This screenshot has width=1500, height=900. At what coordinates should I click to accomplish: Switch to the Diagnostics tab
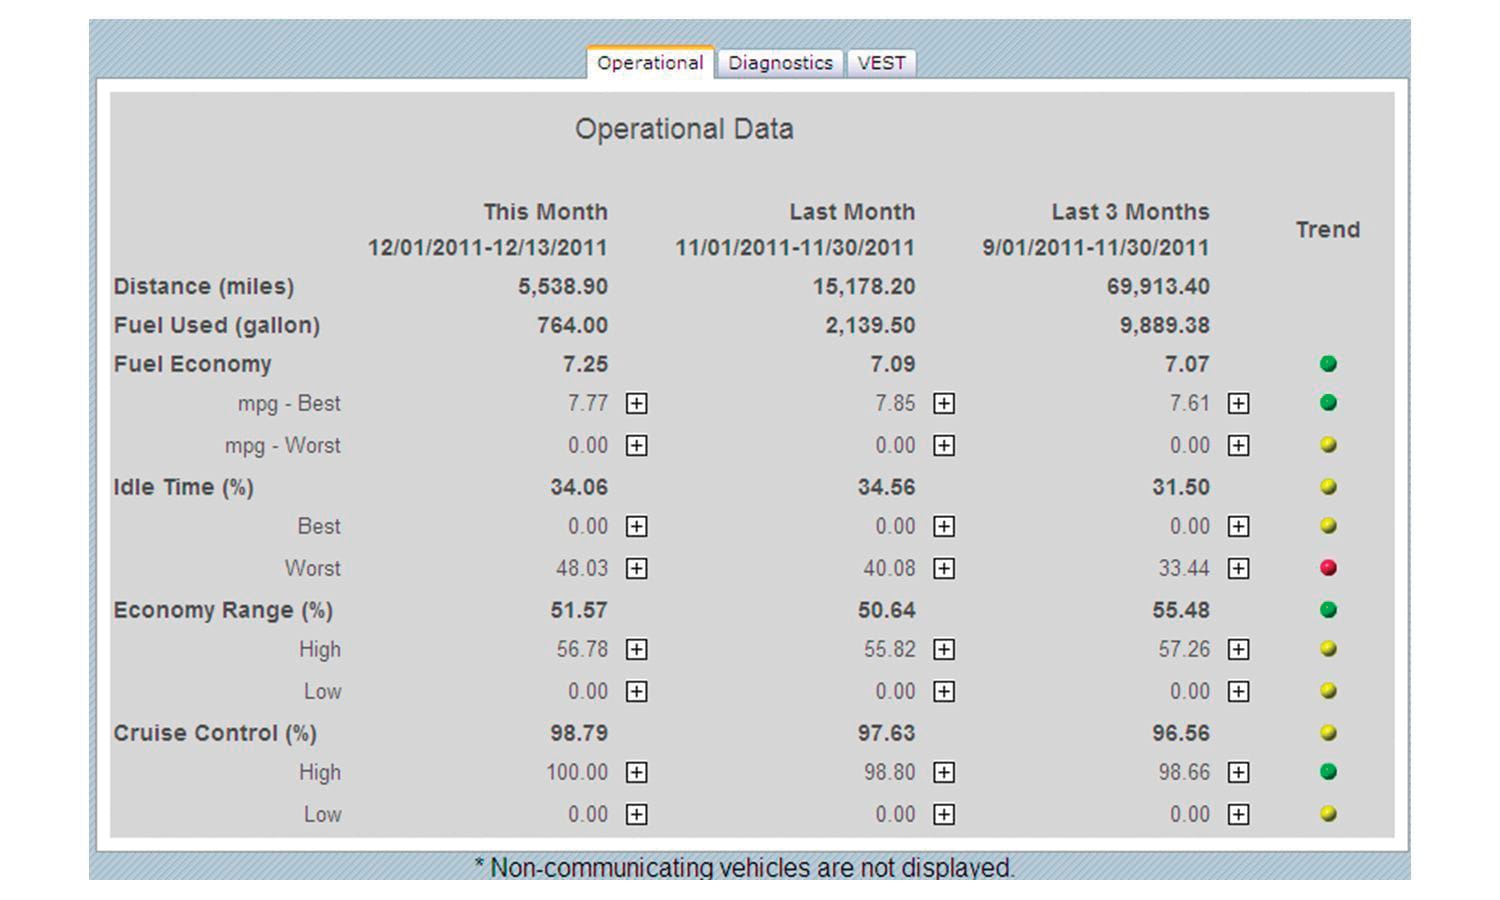coord(780,63)
